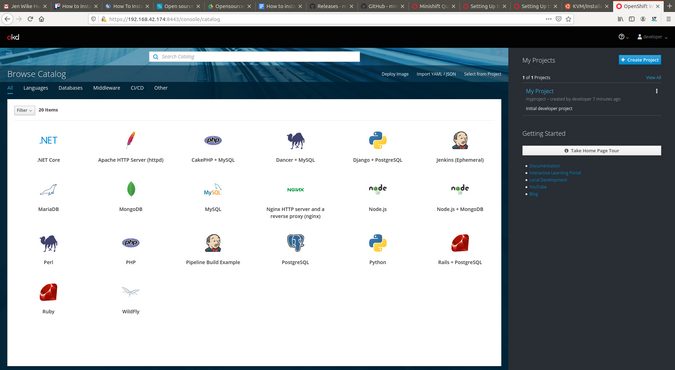Click the okd logo
Image resolution: width=675 pixels, height=370 pixels.
pos(13,37)
